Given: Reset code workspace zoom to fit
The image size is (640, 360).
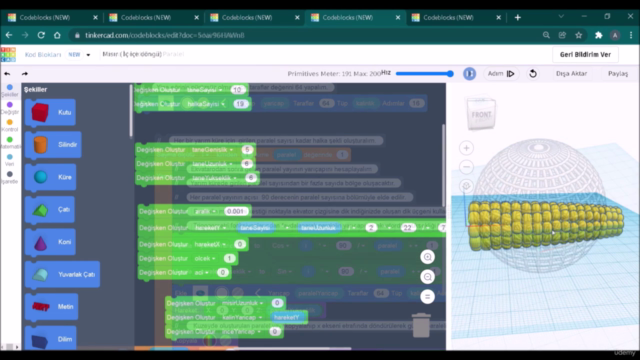Looking at the screenshot, I should 427,297.
